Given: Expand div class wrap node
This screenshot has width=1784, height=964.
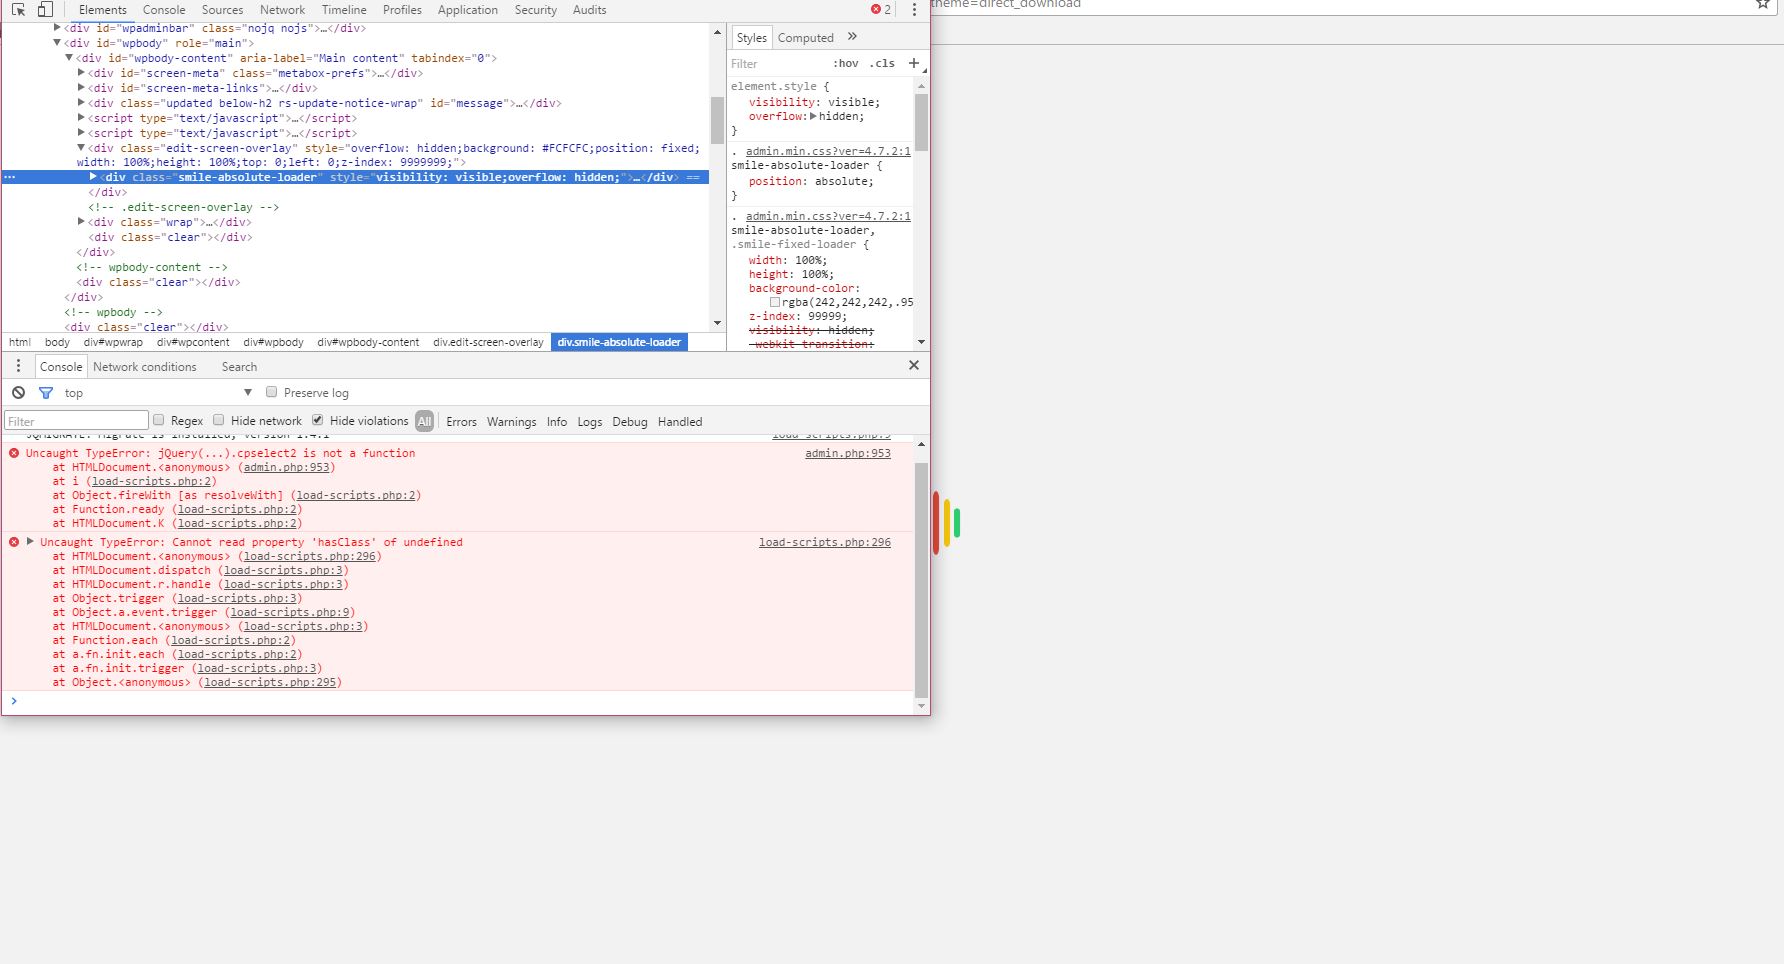Looking at the screenshot, I should tap(81, 222).
